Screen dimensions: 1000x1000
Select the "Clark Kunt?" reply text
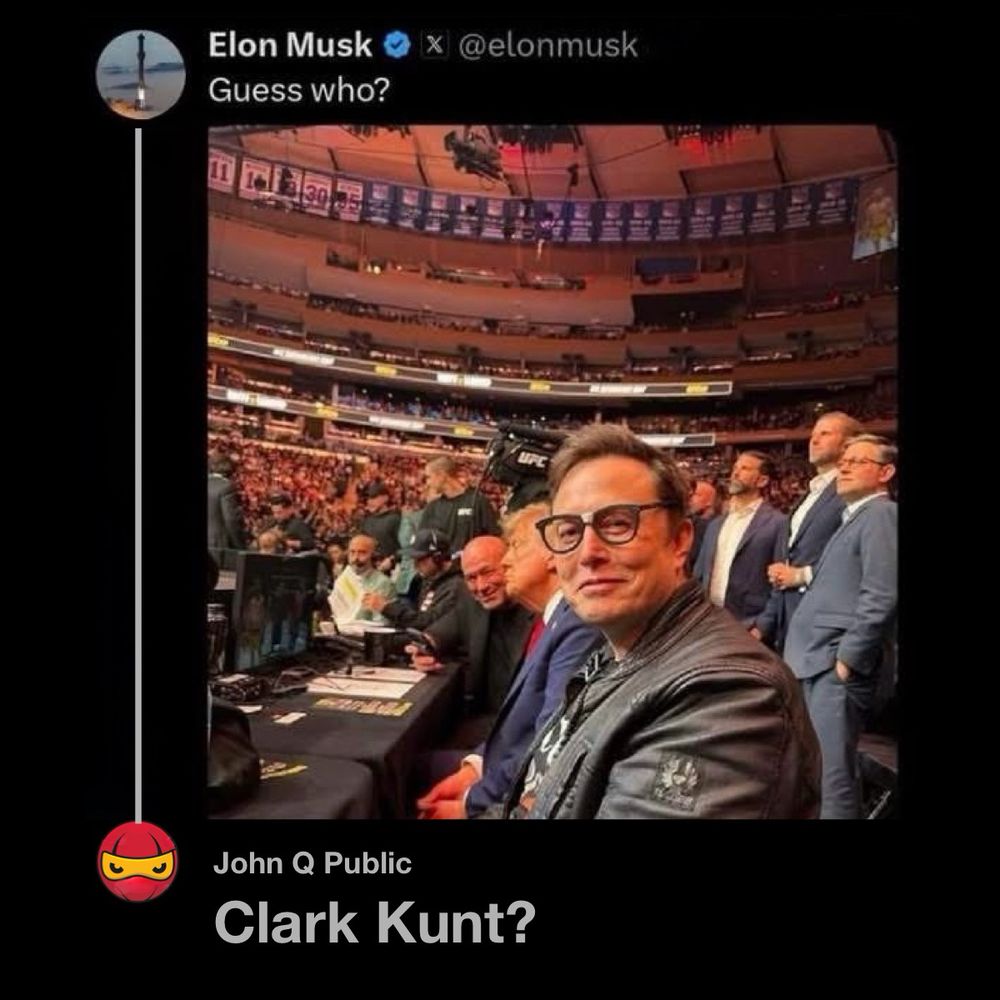(x=375, y=922)
